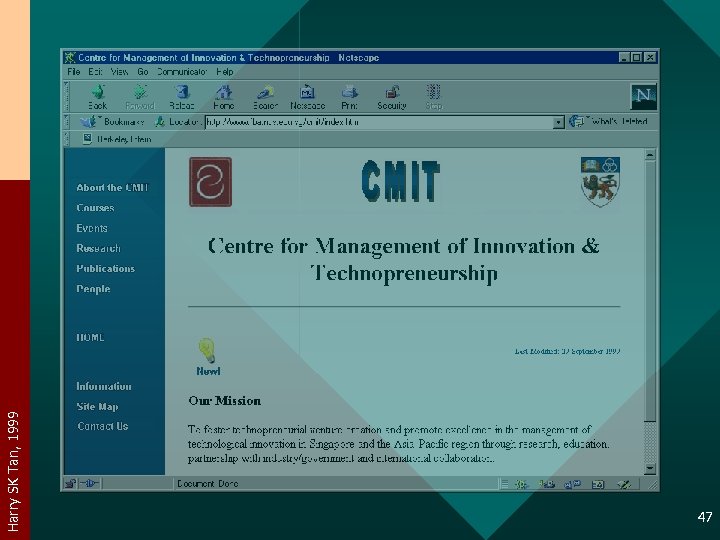Screen dimensions: 720x540
Task: Open the Contact Us link
Action: [x=103, y=426]
